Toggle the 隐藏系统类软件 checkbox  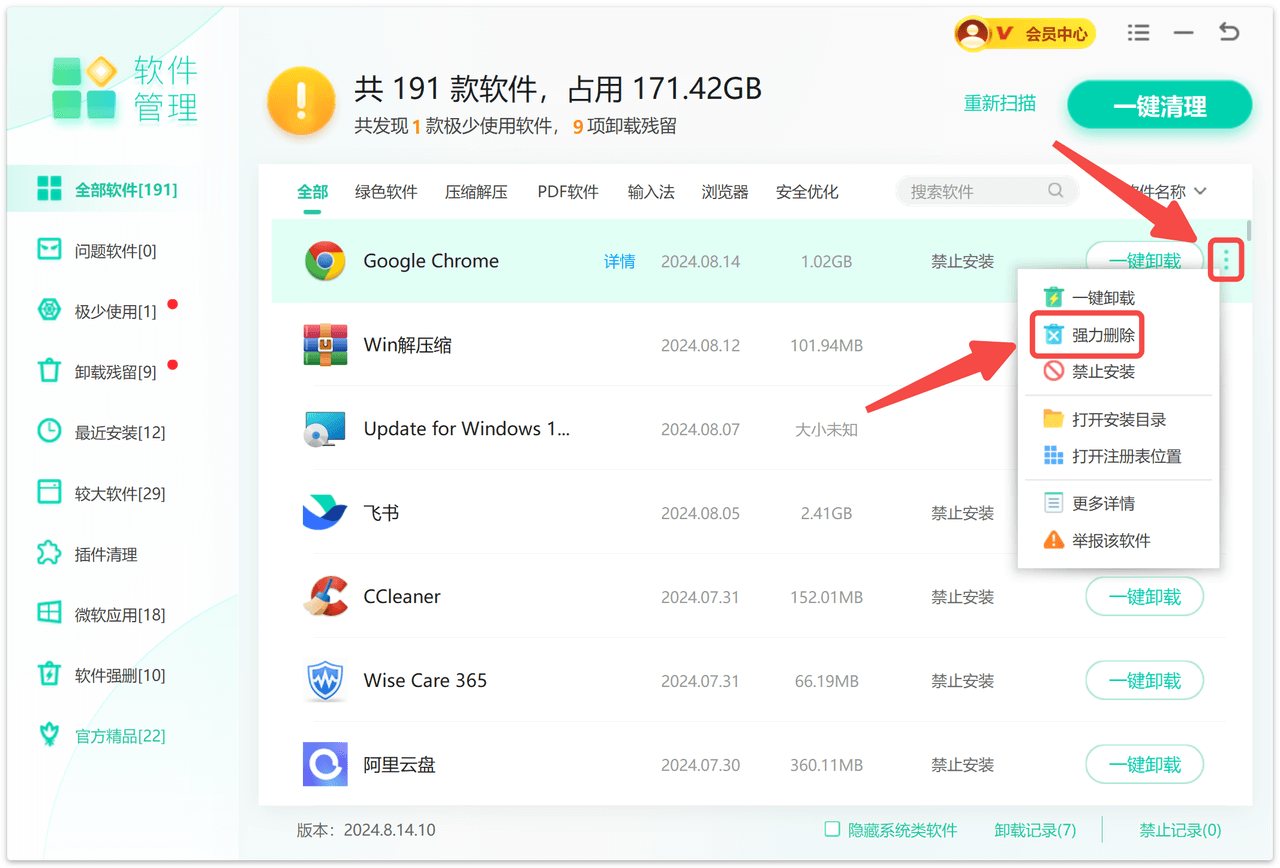pos(832,829)
